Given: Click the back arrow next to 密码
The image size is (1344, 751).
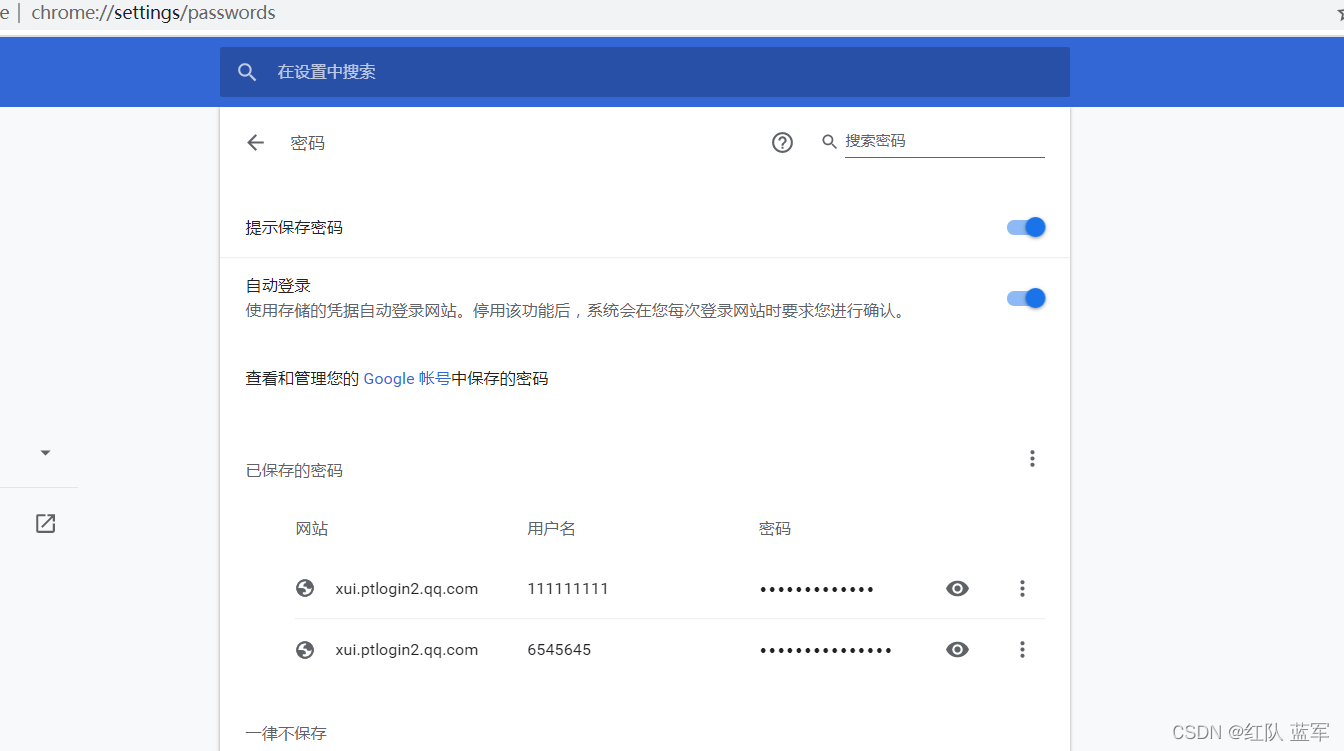Looking at the screenshot, I should click(255, 143).
